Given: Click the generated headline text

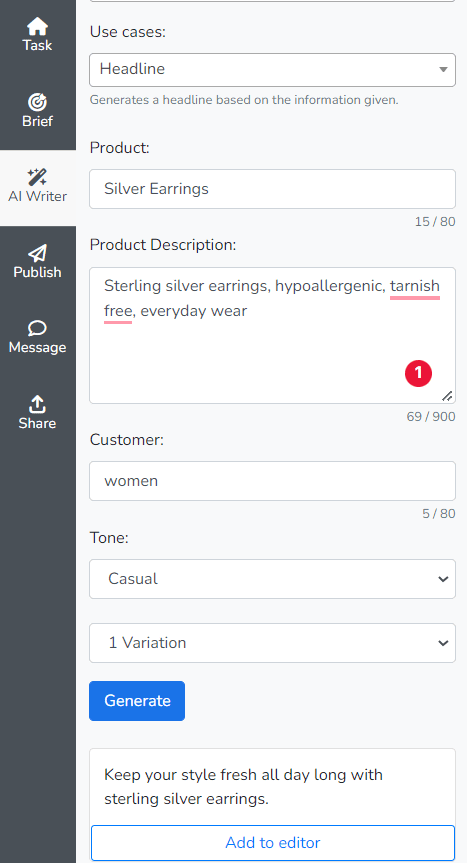Looking at the screenshot, I should (243, 786).
